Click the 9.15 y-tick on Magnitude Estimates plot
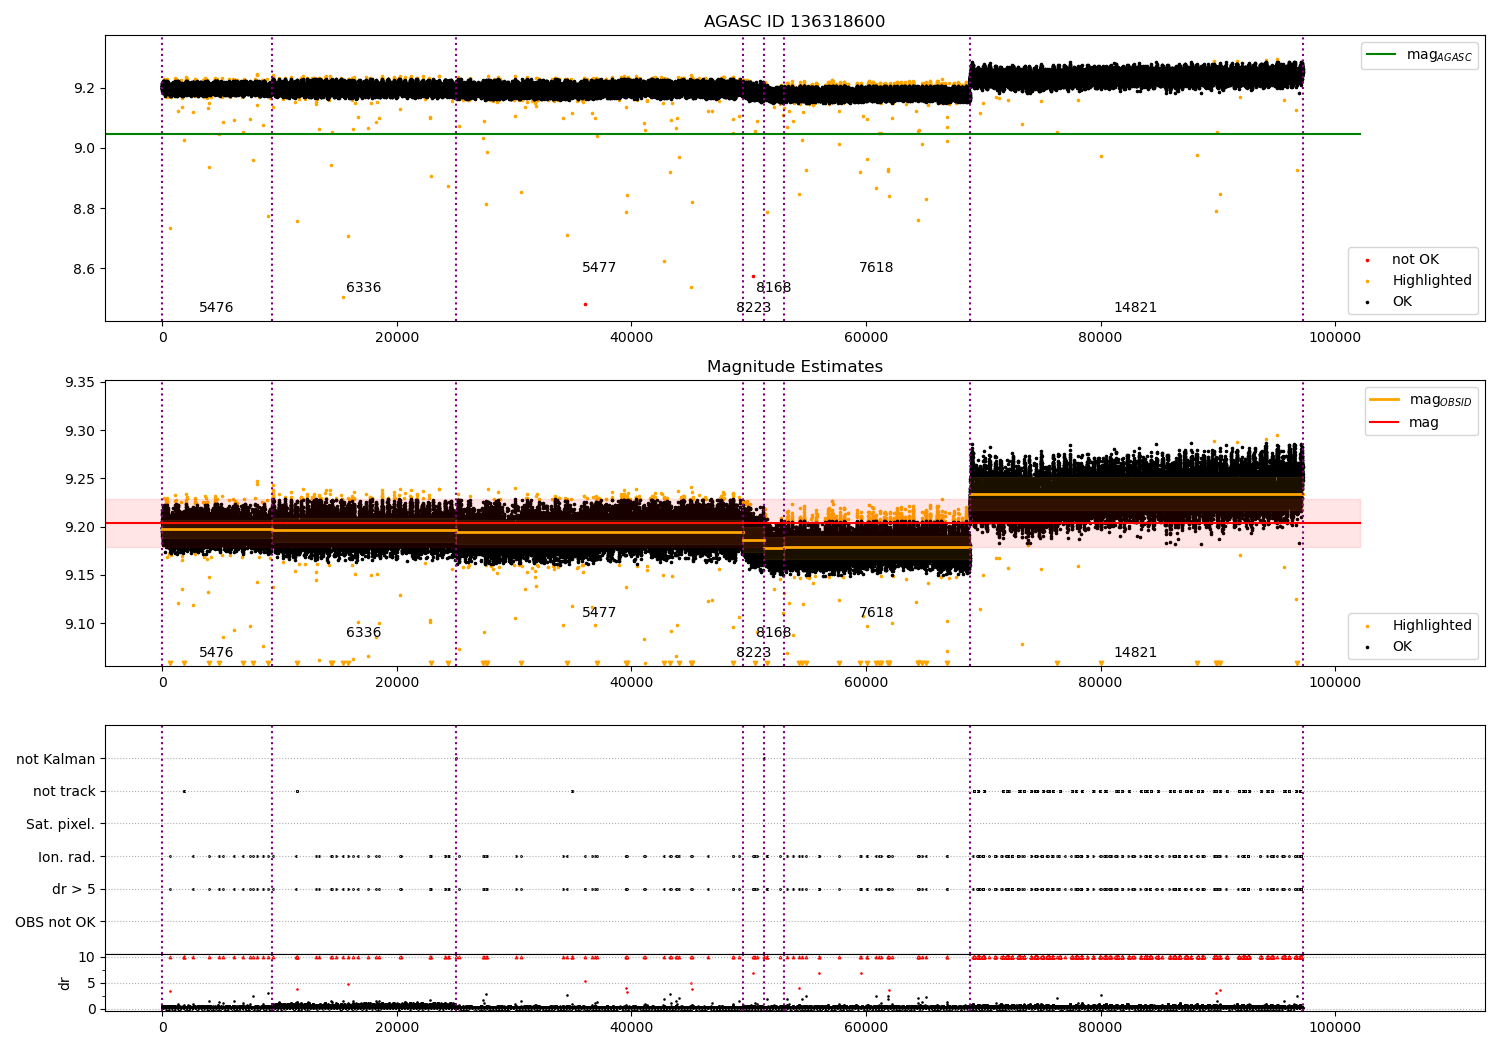The width and height of the screenshot is (1500, 1050). (x=80, y=576)
